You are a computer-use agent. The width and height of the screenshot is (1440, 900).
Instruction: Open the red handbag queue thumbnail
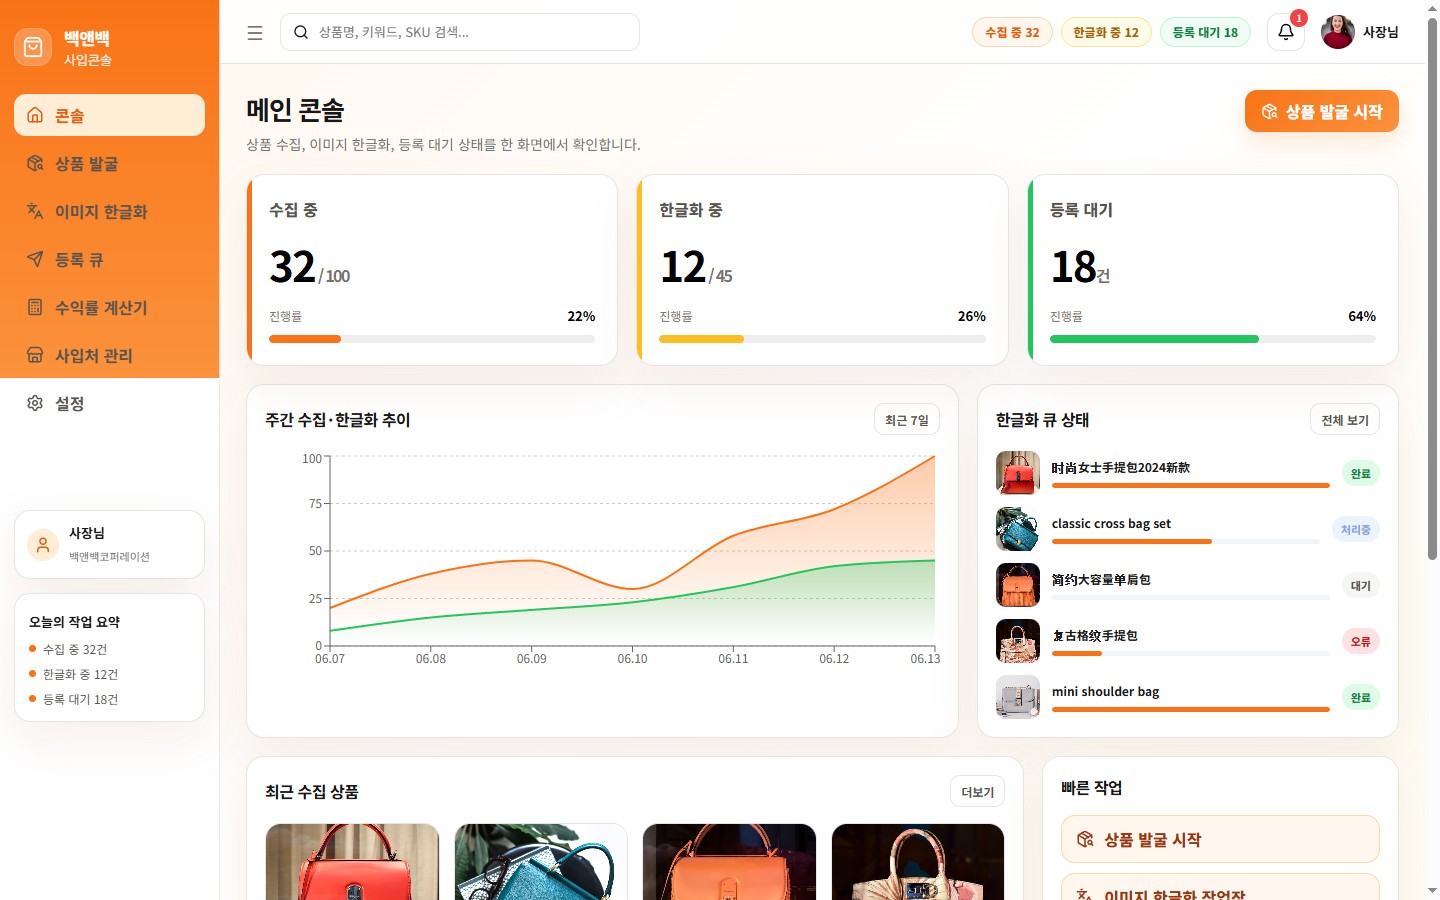1018,473
